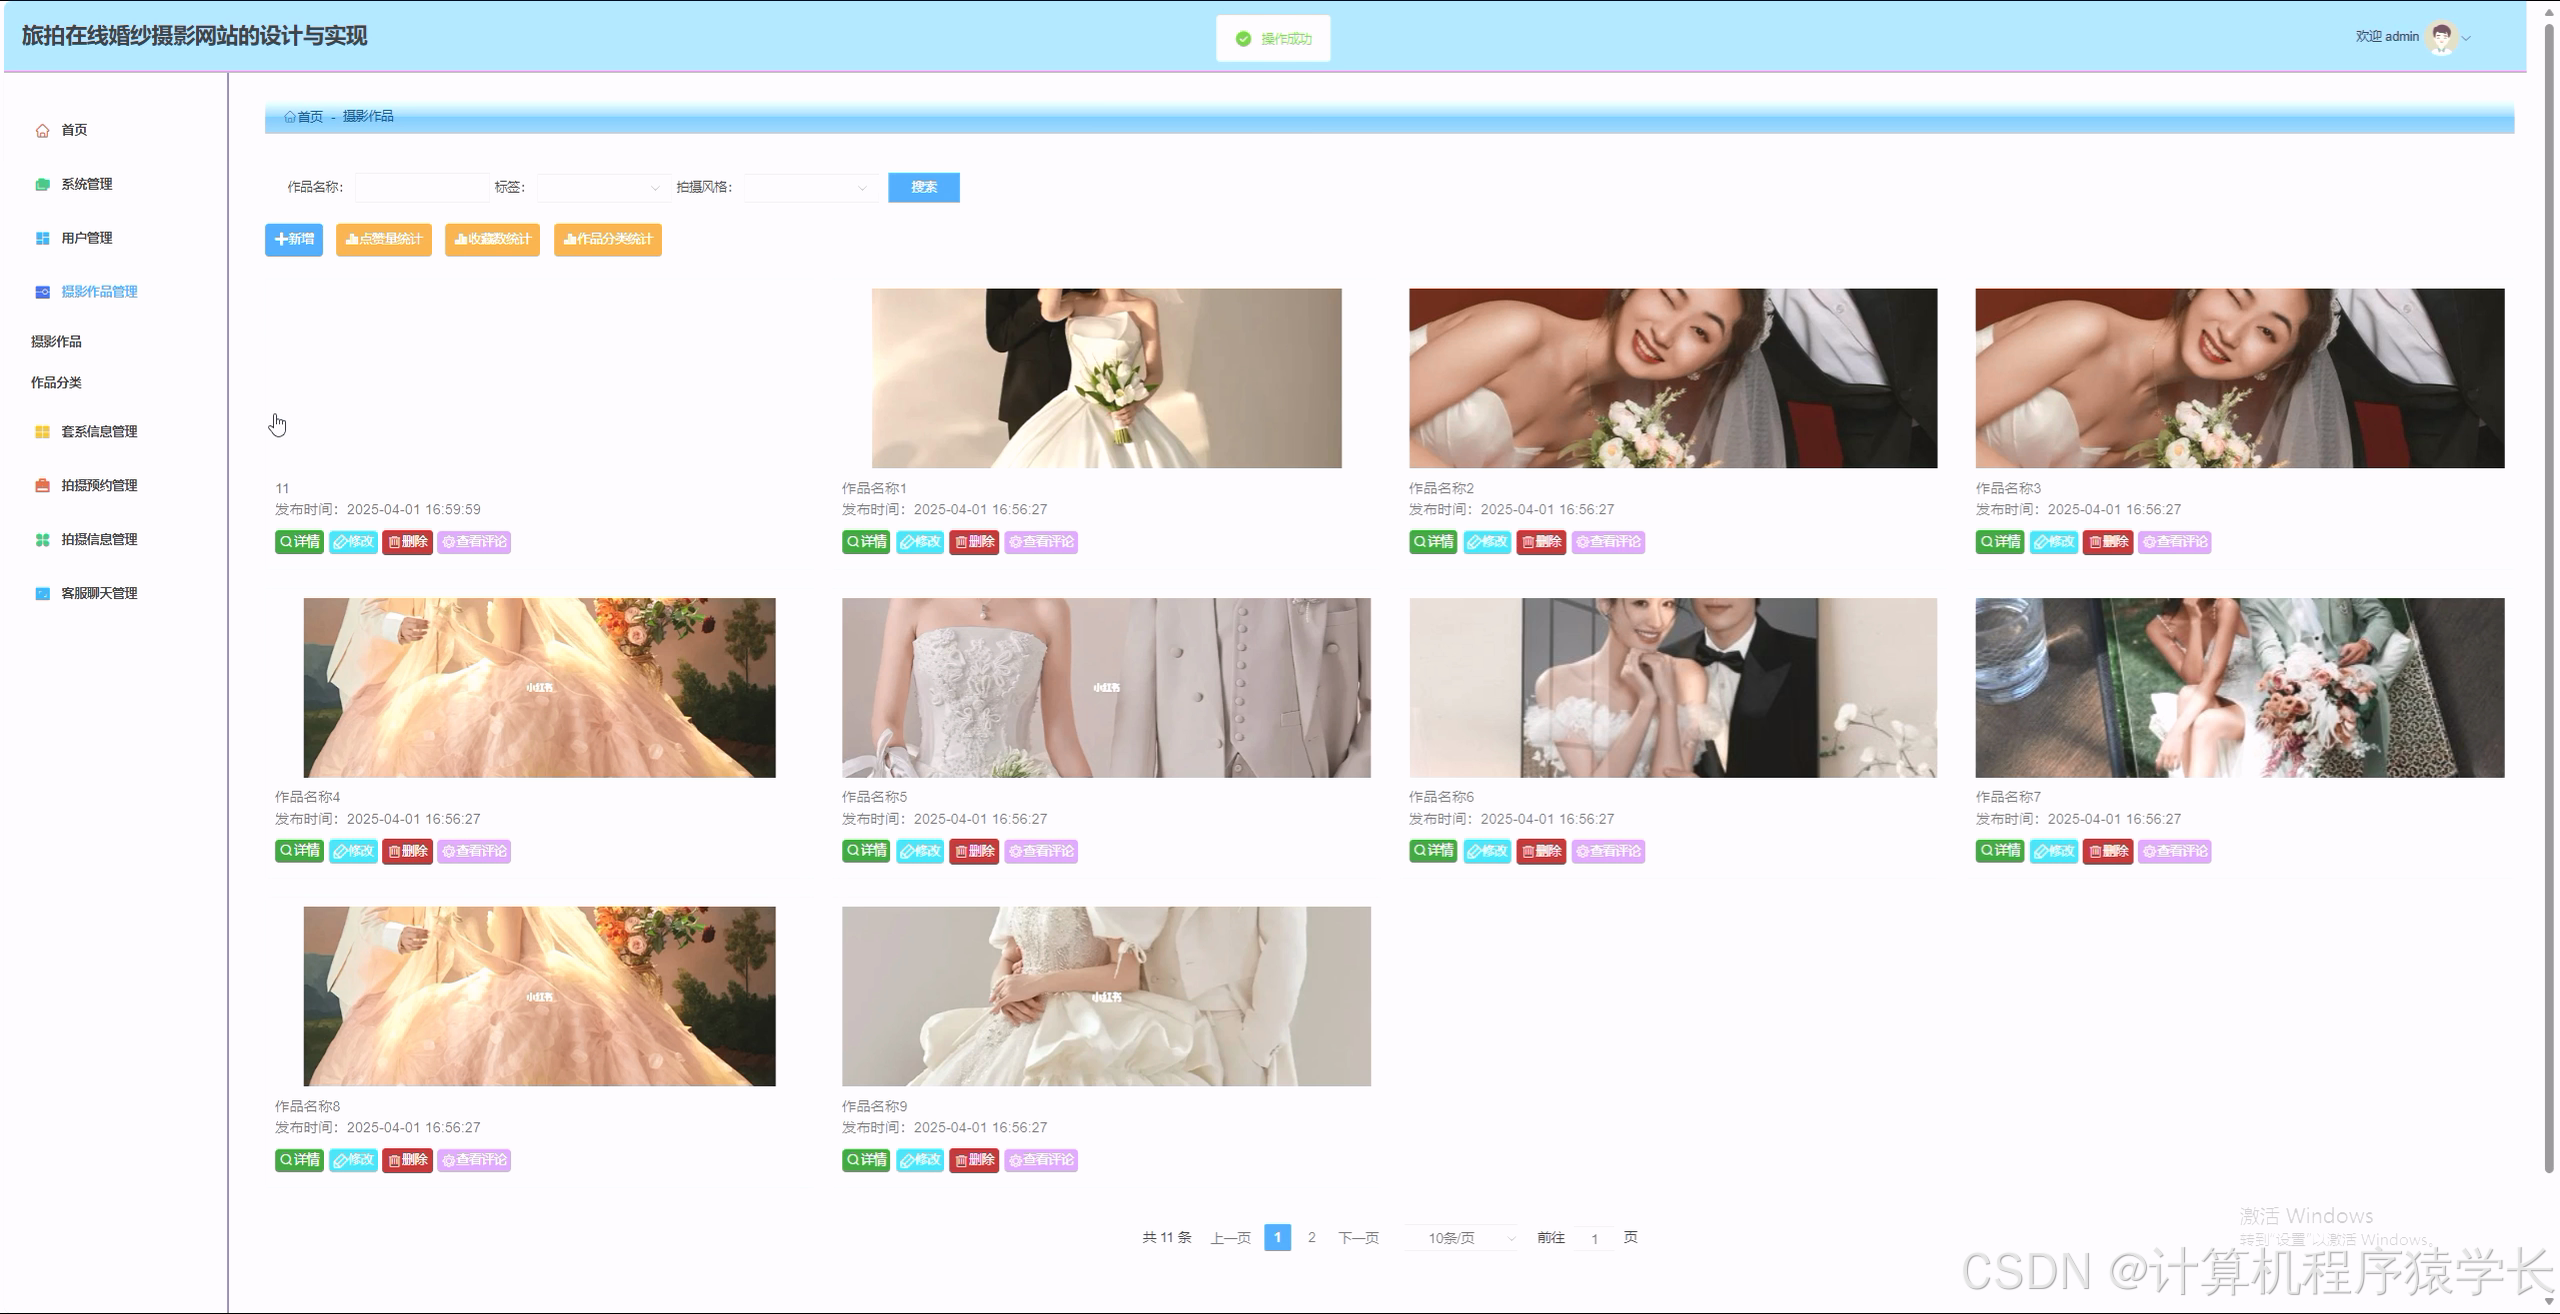Click the home icon in the sidebar
This screenshot has width=2560, height=1314.
(42, 131)
